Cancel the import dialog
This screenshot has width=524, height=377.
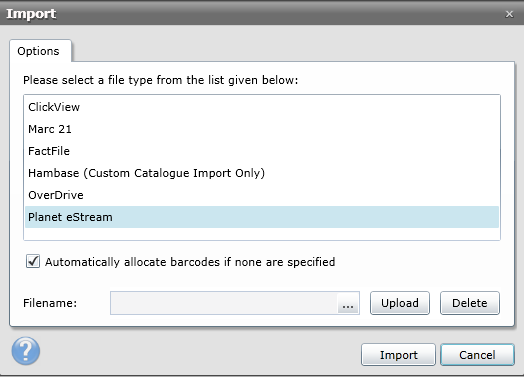pyautogui.click(x=477, y=355)
